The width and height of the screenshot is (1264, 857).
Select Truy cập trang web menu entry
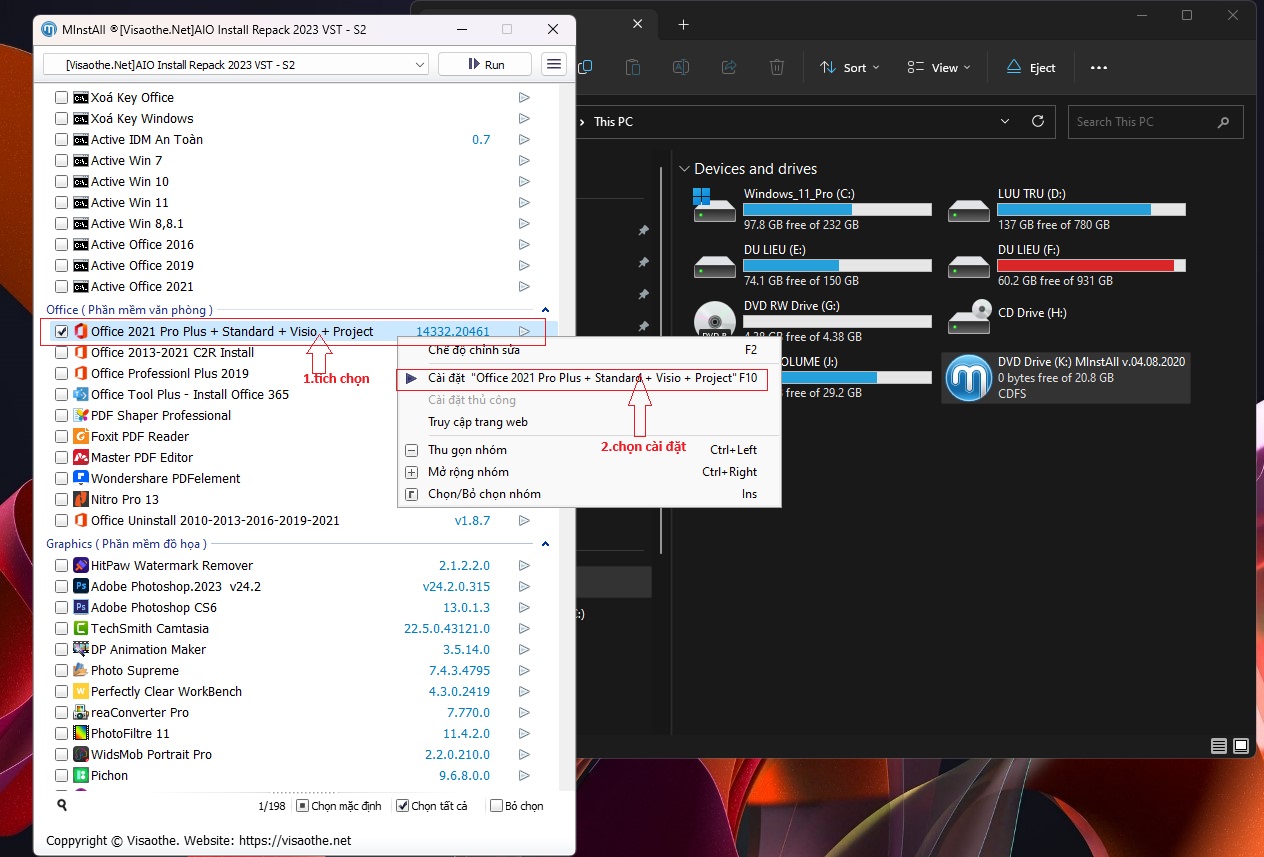[x=589, y=422]
